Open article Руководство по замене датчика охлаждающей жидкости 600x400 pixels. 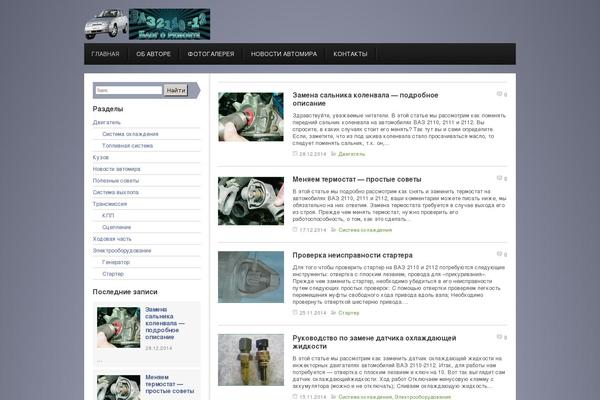pyautogui.click(x=374, y=342)
